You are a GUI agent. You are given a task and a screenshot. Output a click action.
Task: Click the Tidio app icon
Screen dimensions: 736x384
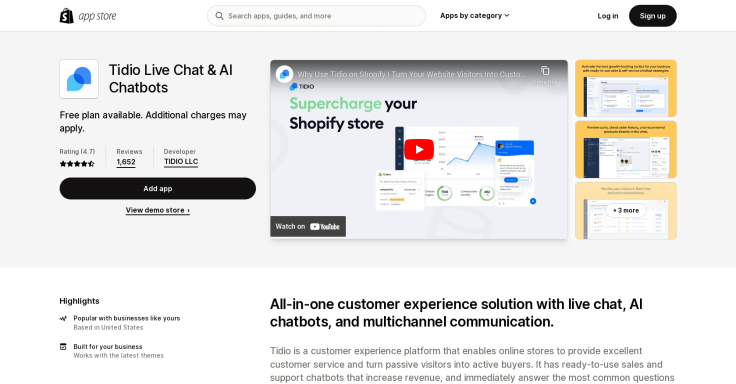(x=79, y=79)
